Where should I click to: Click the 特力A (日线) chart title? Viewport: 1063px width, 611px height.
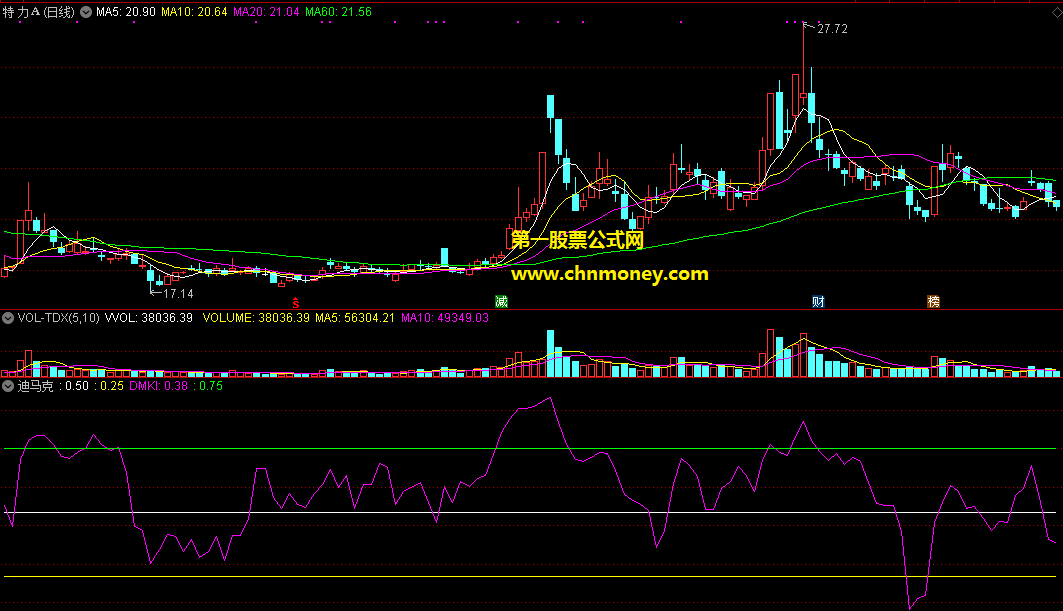39,12
